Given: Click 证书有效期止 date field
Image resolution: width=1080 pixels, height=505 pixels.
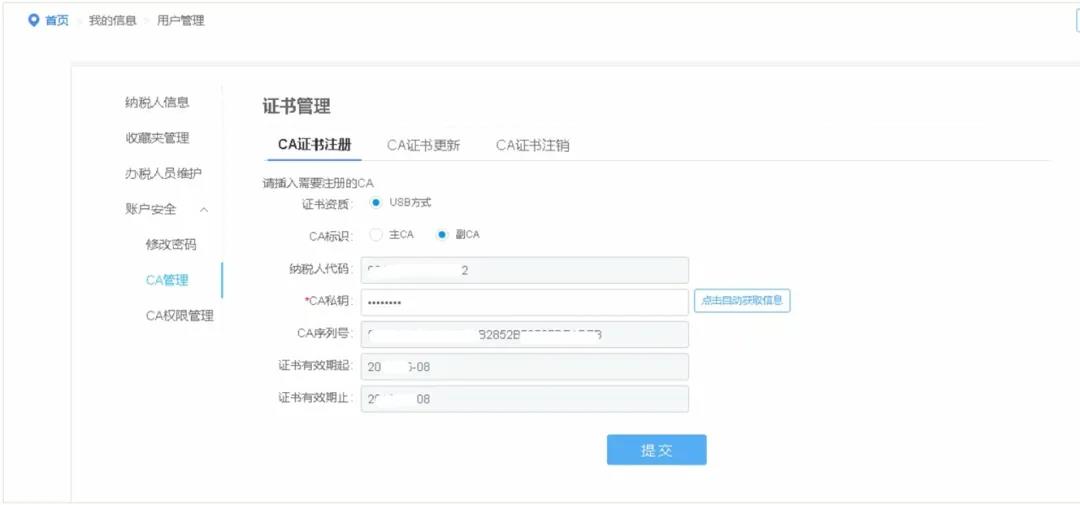Looking at the screenshot, I should 524,399.
